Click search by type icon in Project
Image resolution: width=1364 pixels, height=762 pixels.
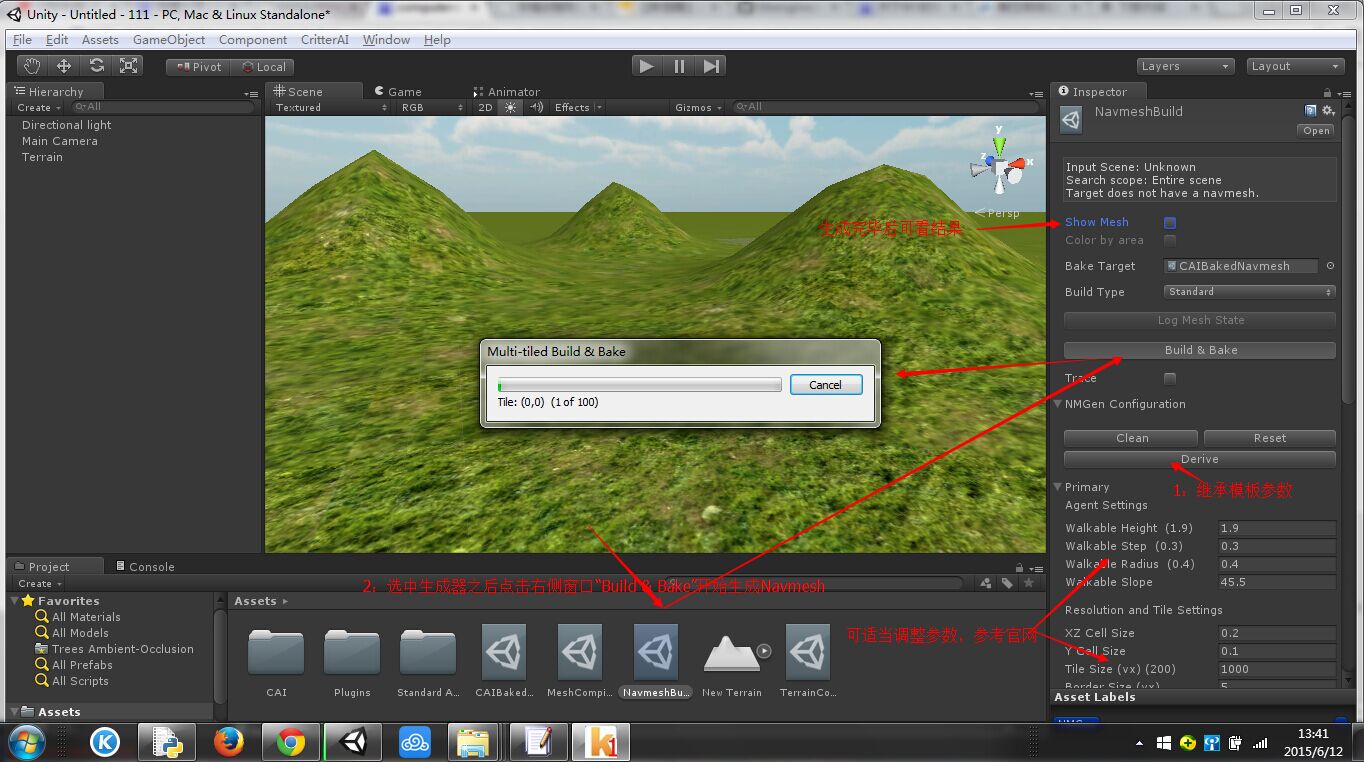point(986,583)
